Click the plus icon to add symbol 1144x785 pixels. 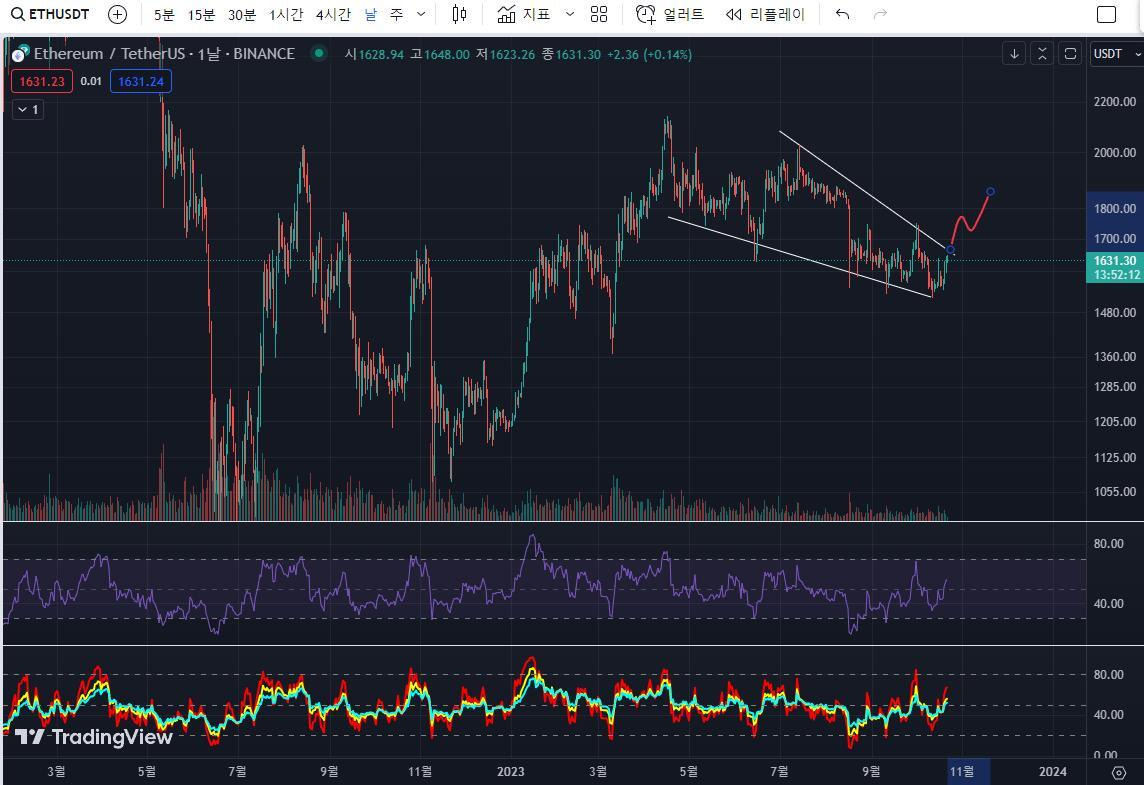[x=117, y=14]
